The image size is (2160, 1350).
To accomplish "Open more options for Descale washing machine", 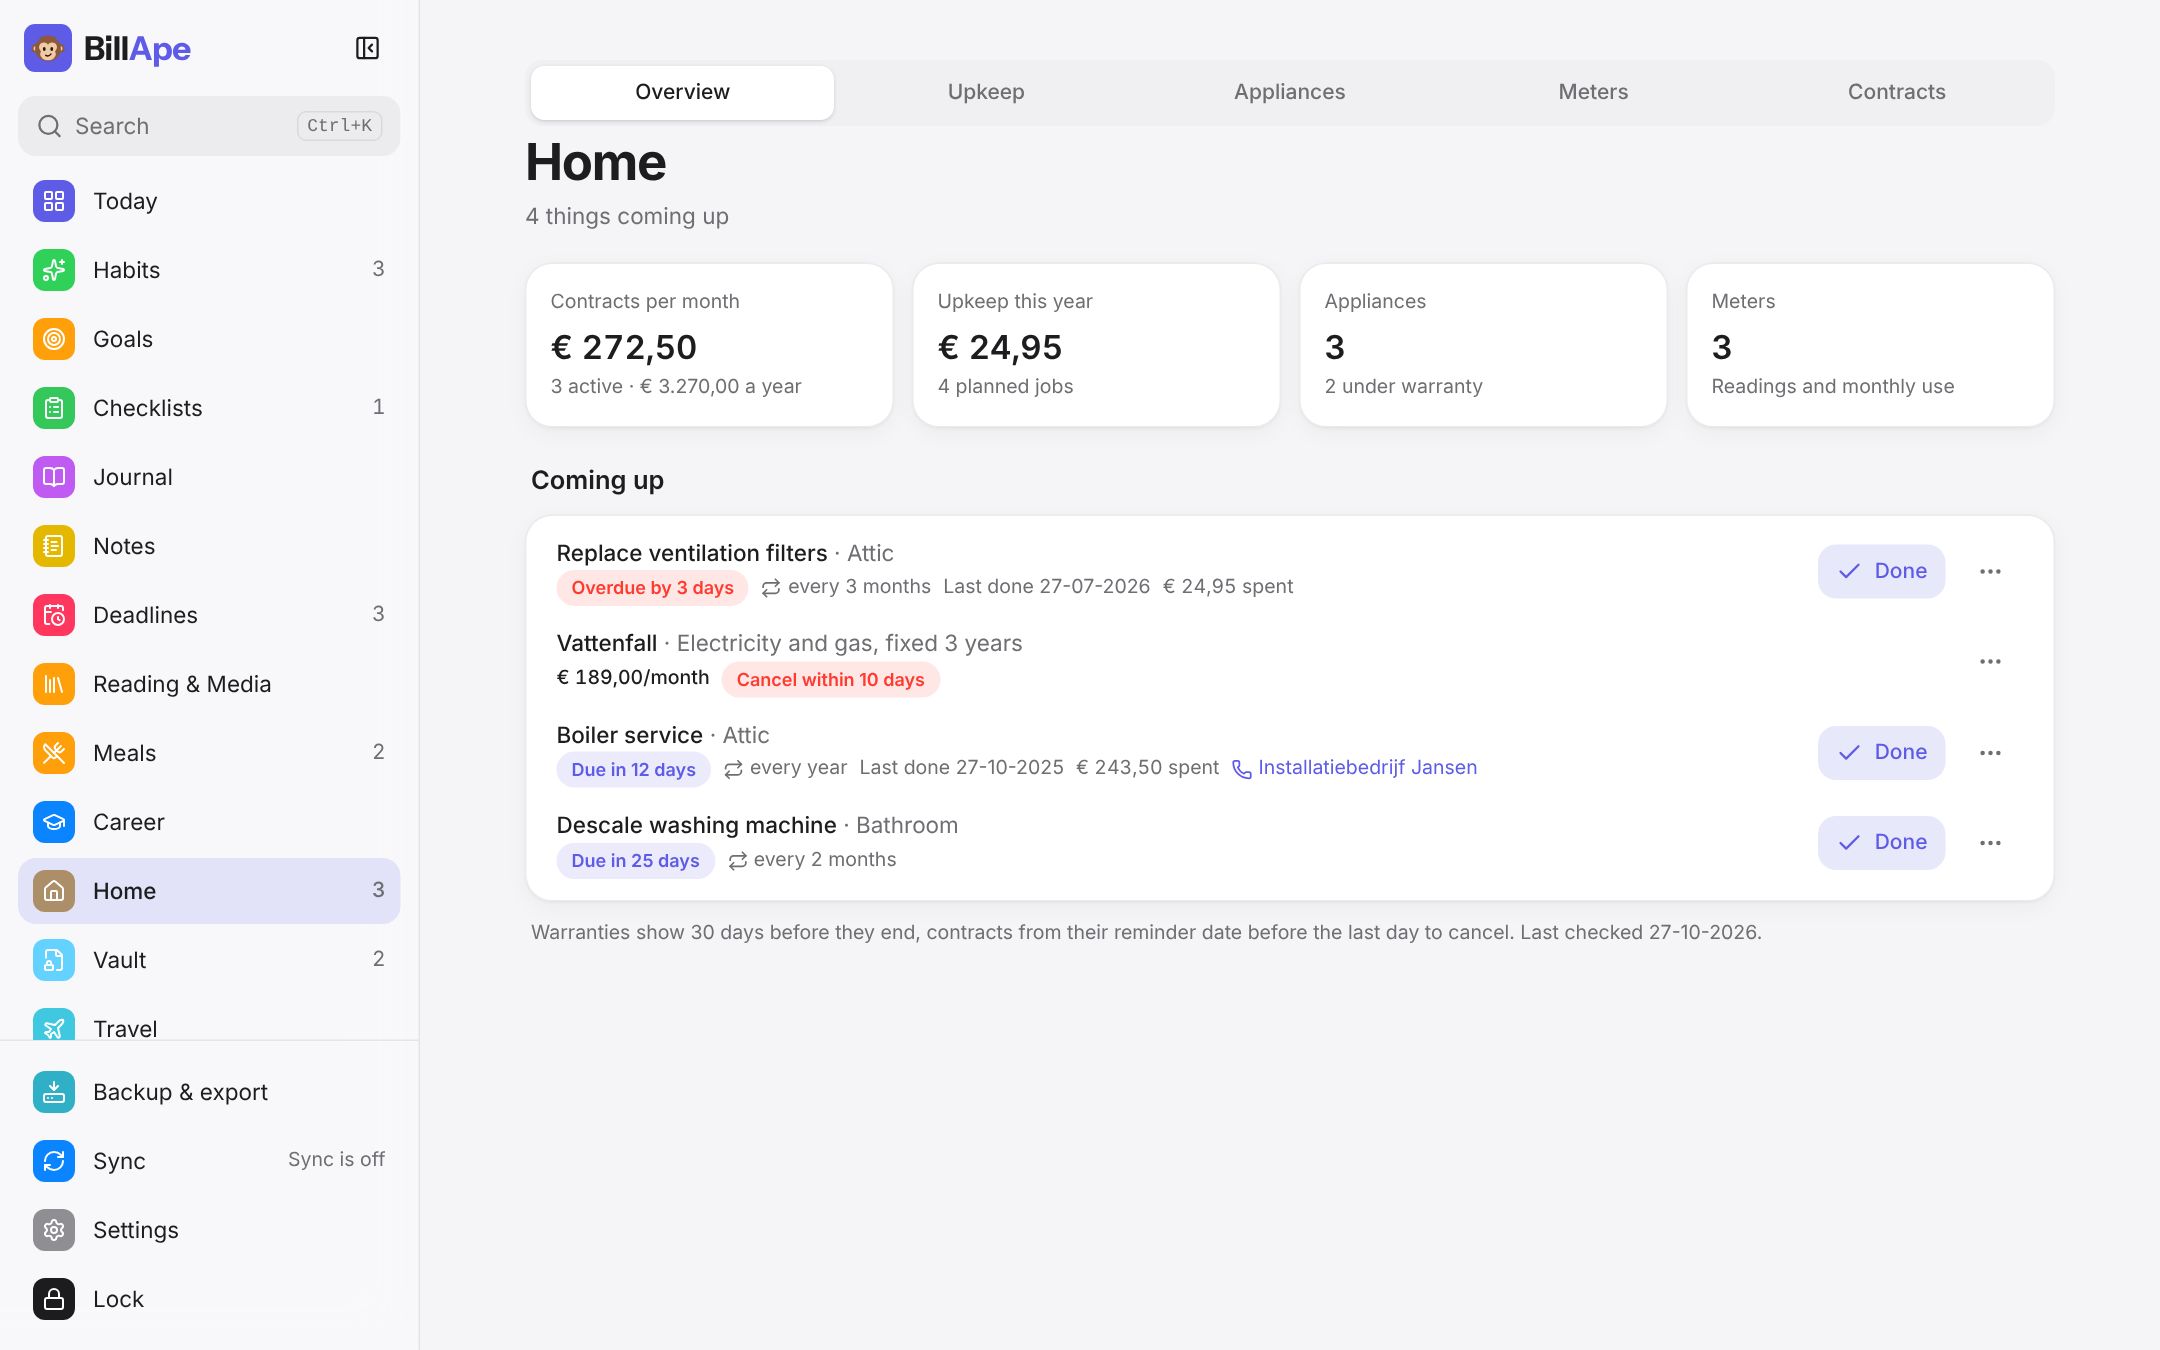I will pyautogui.click(x=1990, y=842).
